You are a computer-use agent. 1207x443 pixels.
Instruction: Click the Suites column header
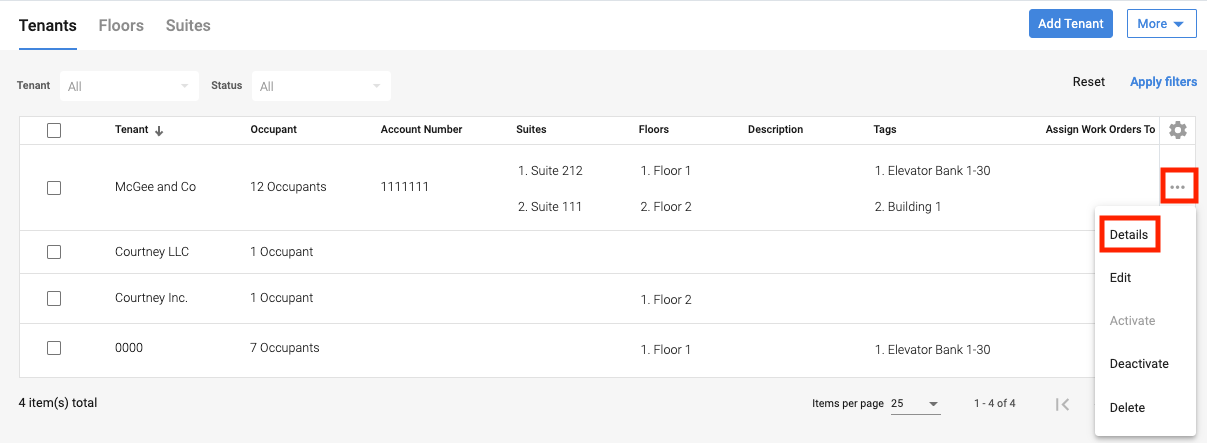point(531,130)
